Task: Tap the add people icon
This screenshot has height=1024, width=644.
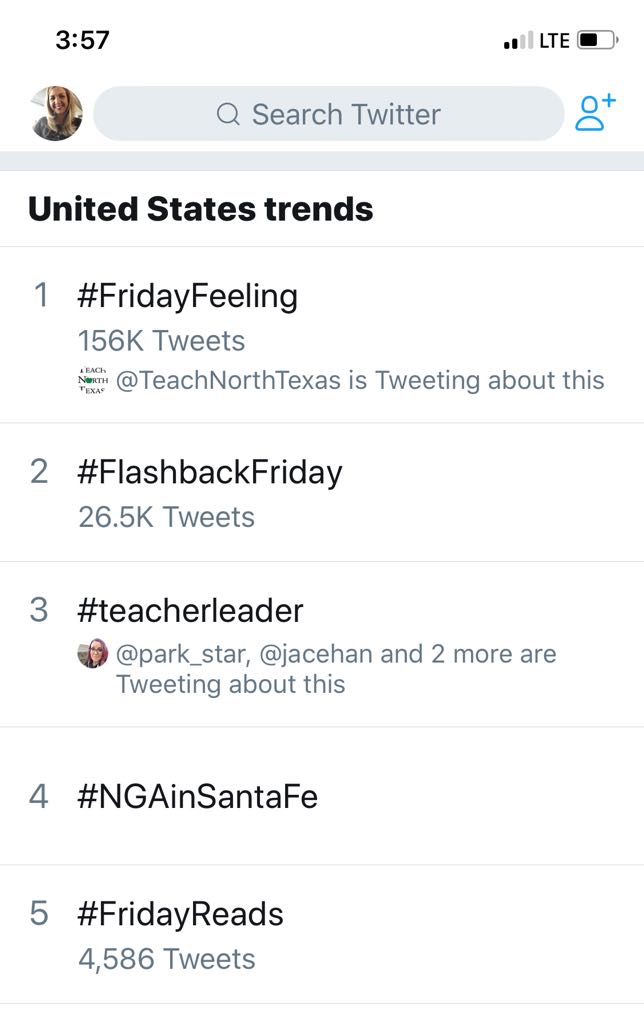Action: point(594,113)
